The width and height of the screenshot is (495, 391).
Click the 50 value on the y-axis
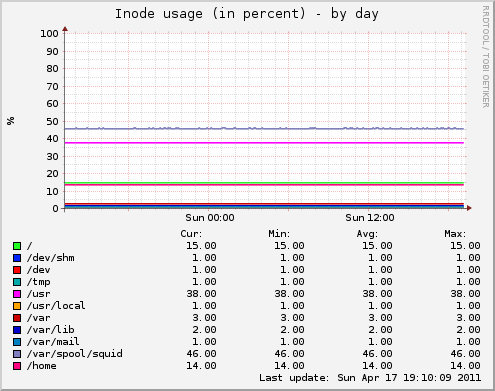click(x=52, y=122)
